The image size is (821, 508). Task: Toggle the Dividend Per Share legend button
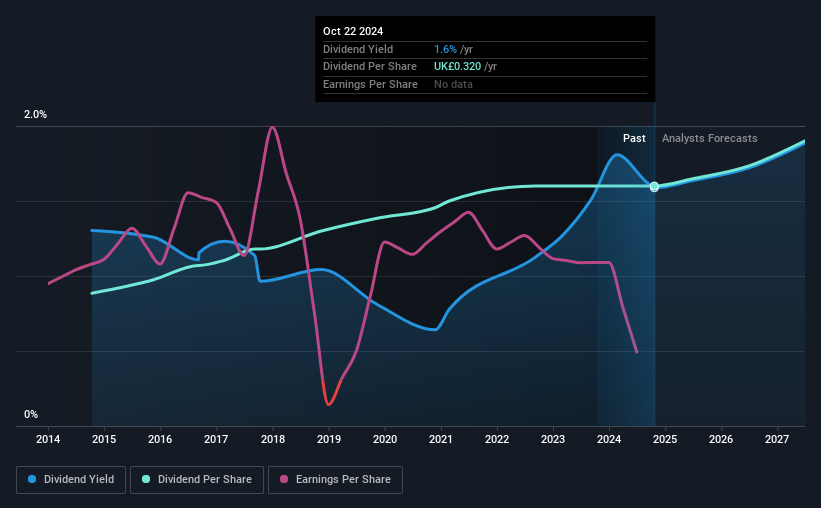pos(197,480)
